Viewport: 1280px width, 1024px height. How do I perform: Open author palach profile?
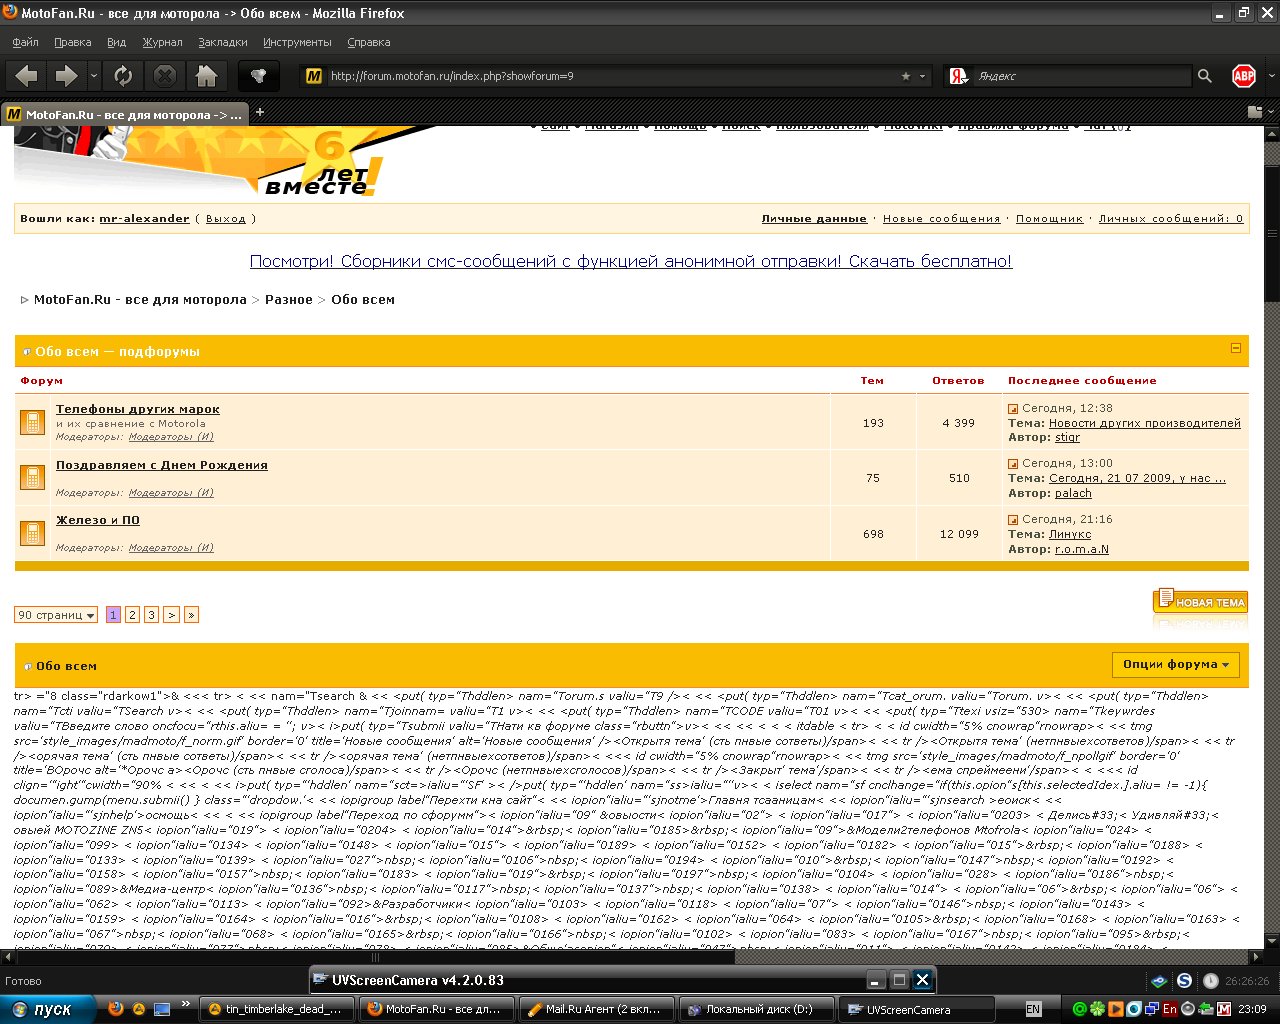1073,493
